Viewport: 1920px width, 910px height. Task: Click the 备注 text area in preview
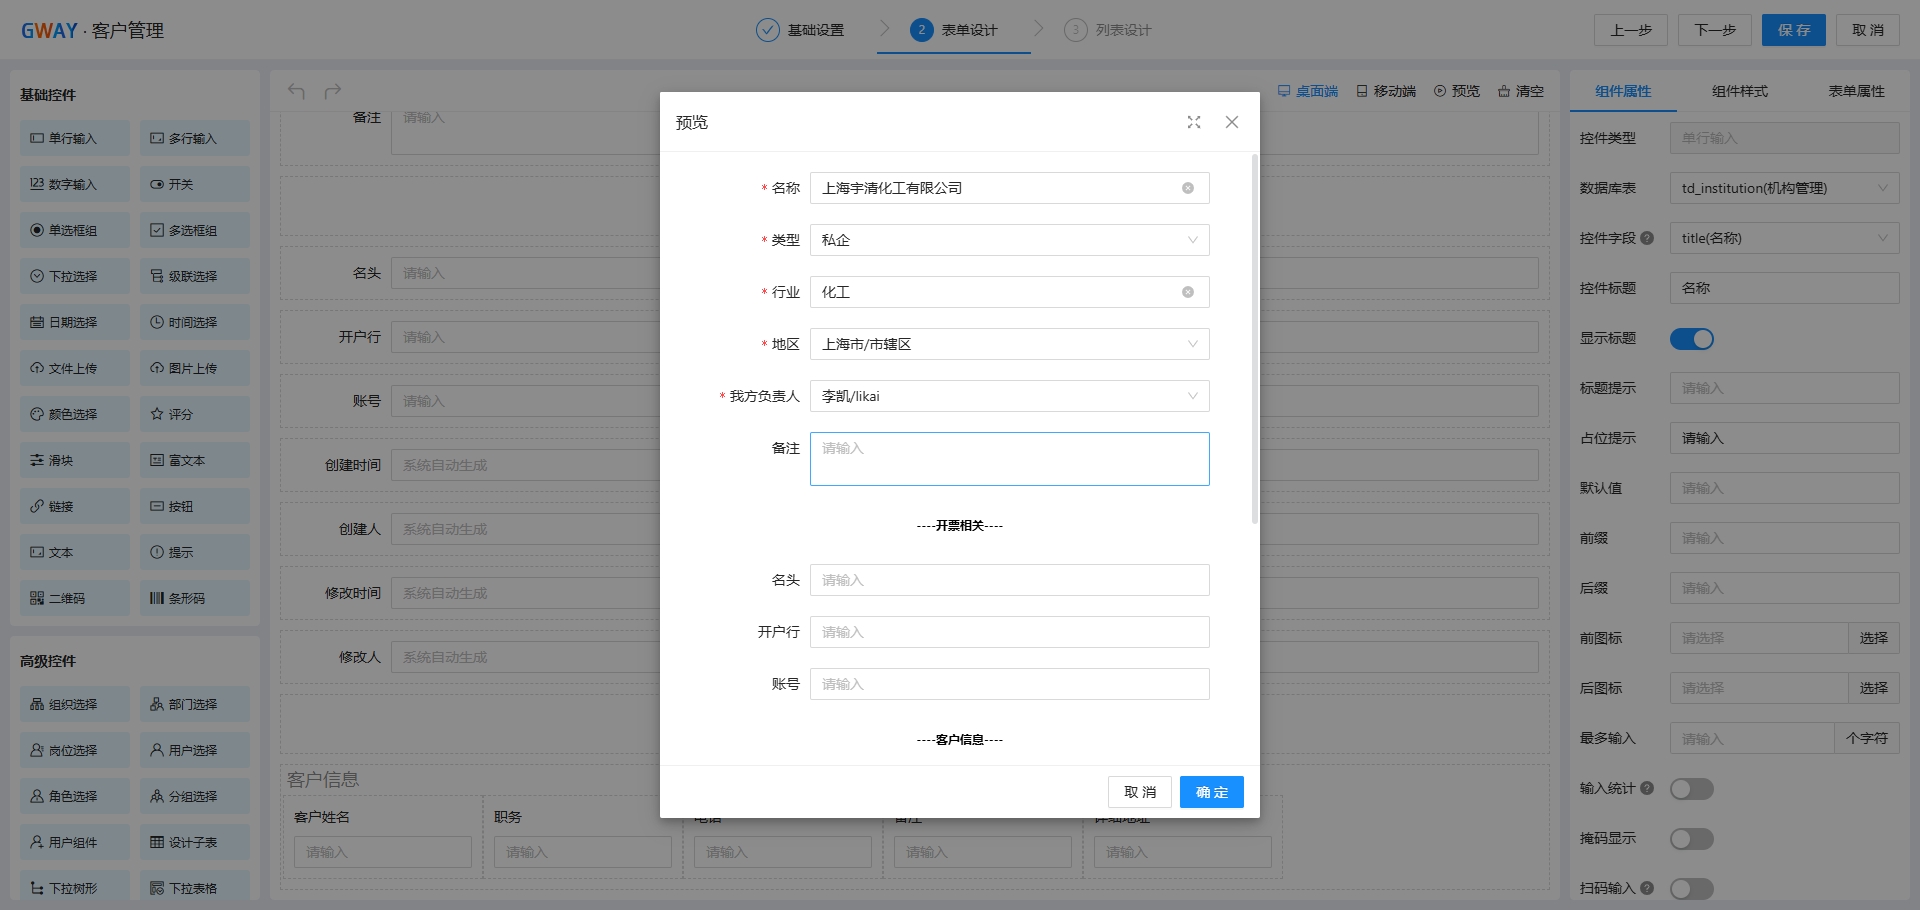(x=1009, y=459)
